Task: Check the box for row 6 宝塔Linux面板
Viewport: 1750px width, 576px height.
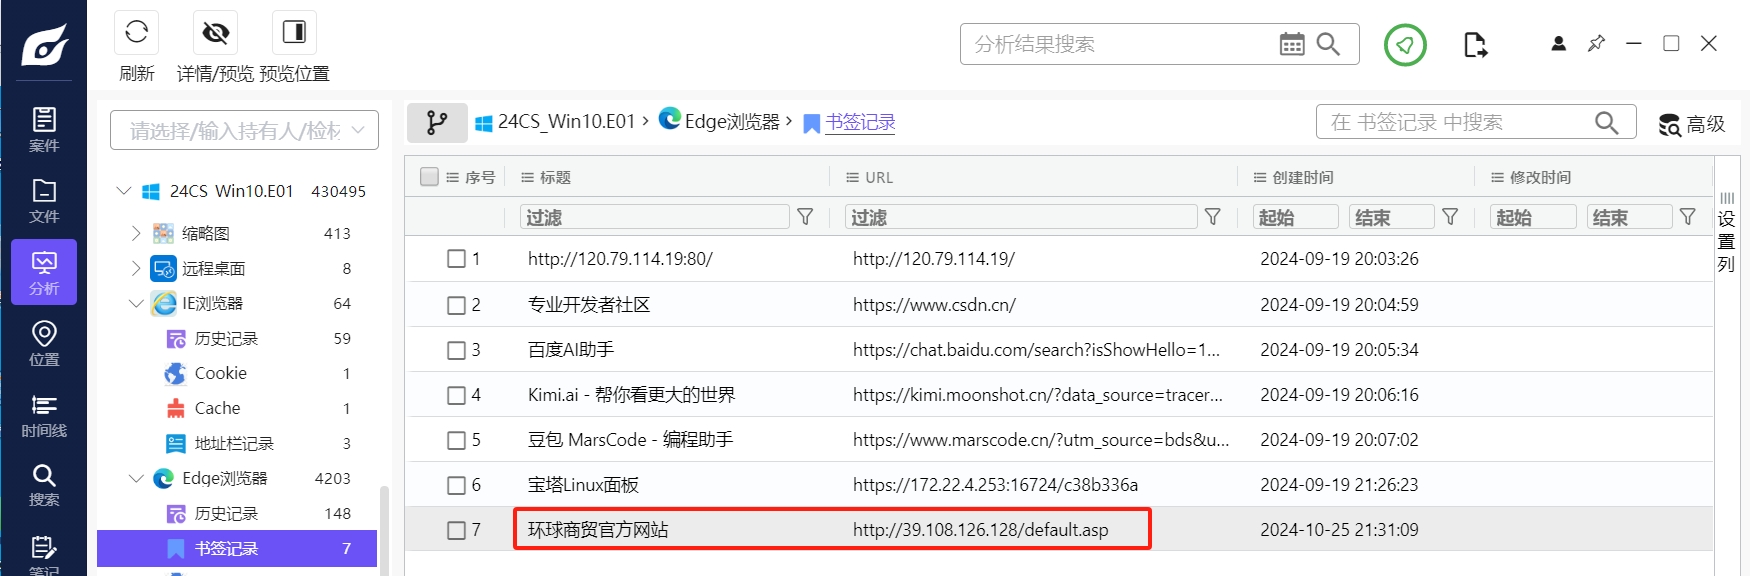Action: point(456,485)
